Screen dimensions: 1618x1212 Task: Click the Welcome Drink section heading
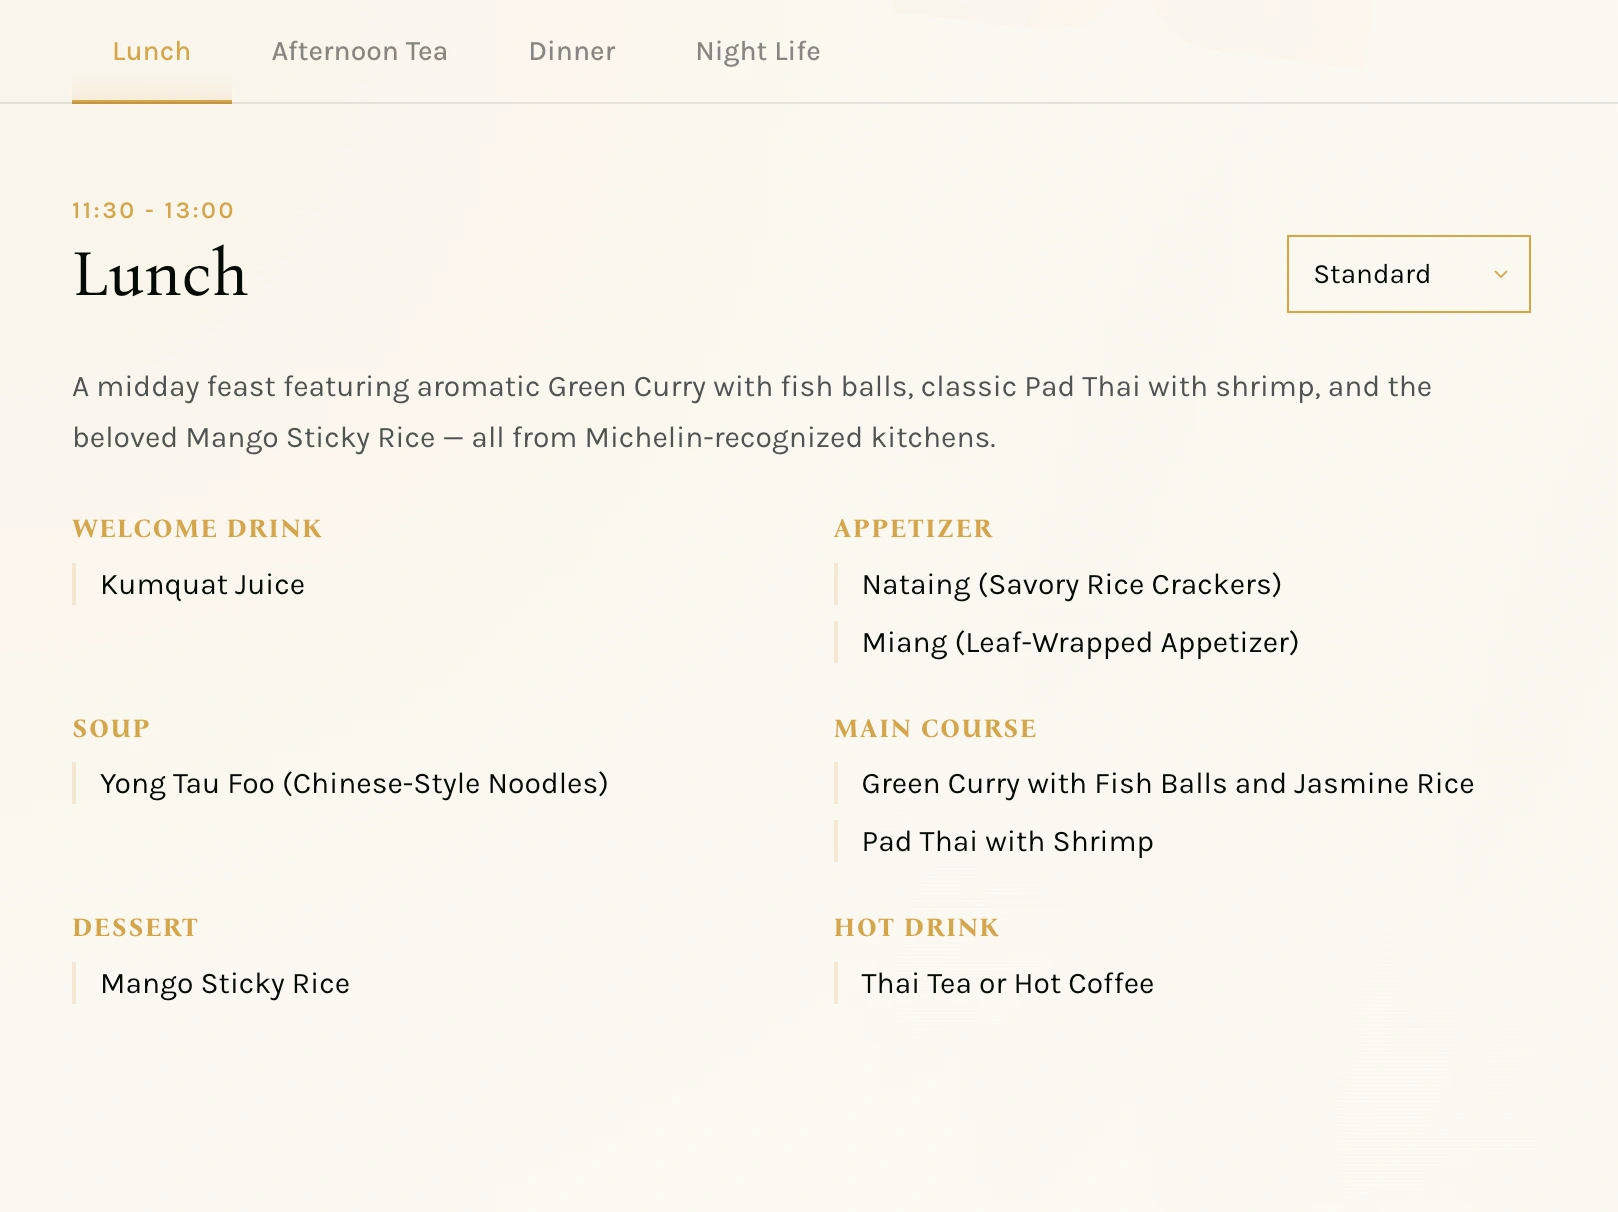[197, 528]
